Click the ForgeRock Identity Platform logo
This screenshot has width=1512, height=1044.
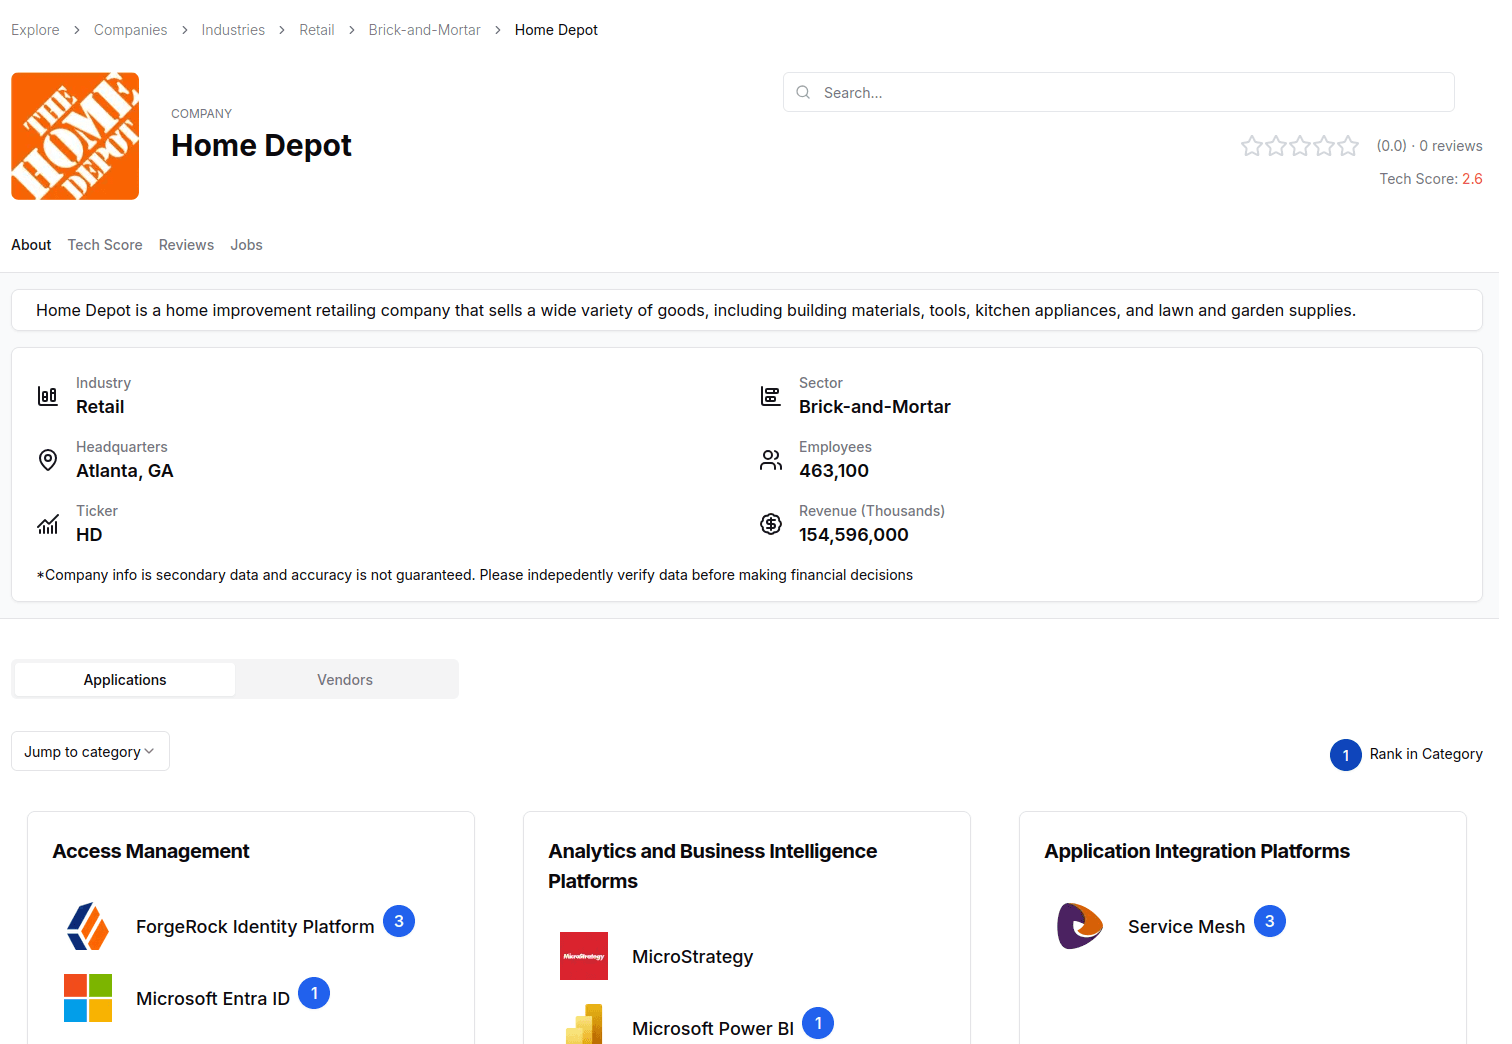click(x=88, y=926)
